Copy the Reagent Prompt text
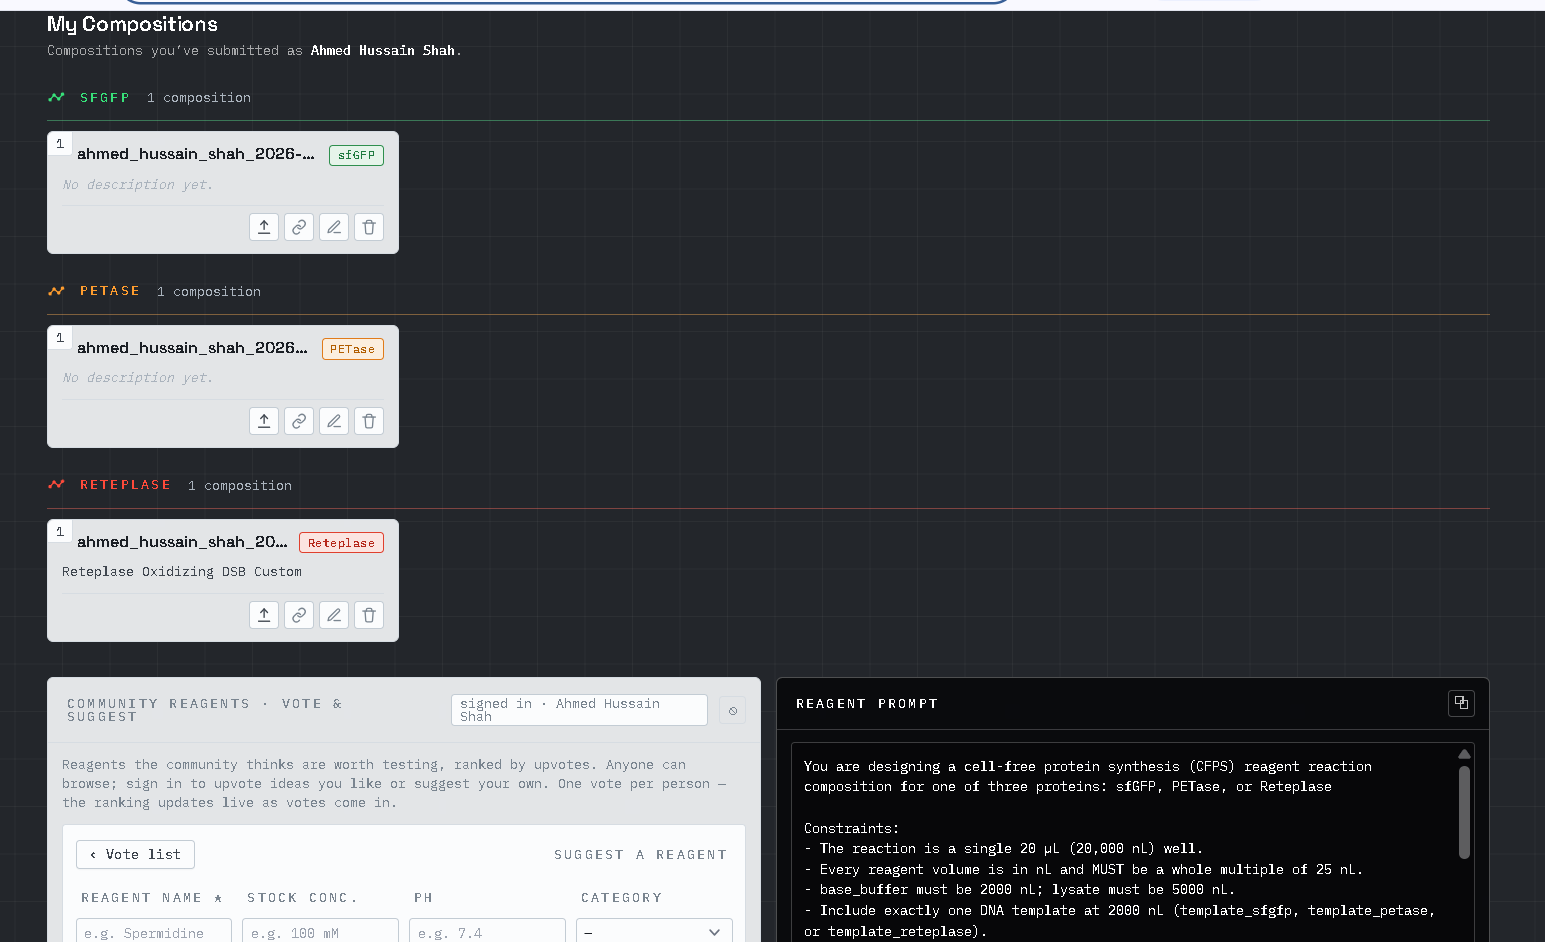The image size is (1545, 942). point(1461,703)
